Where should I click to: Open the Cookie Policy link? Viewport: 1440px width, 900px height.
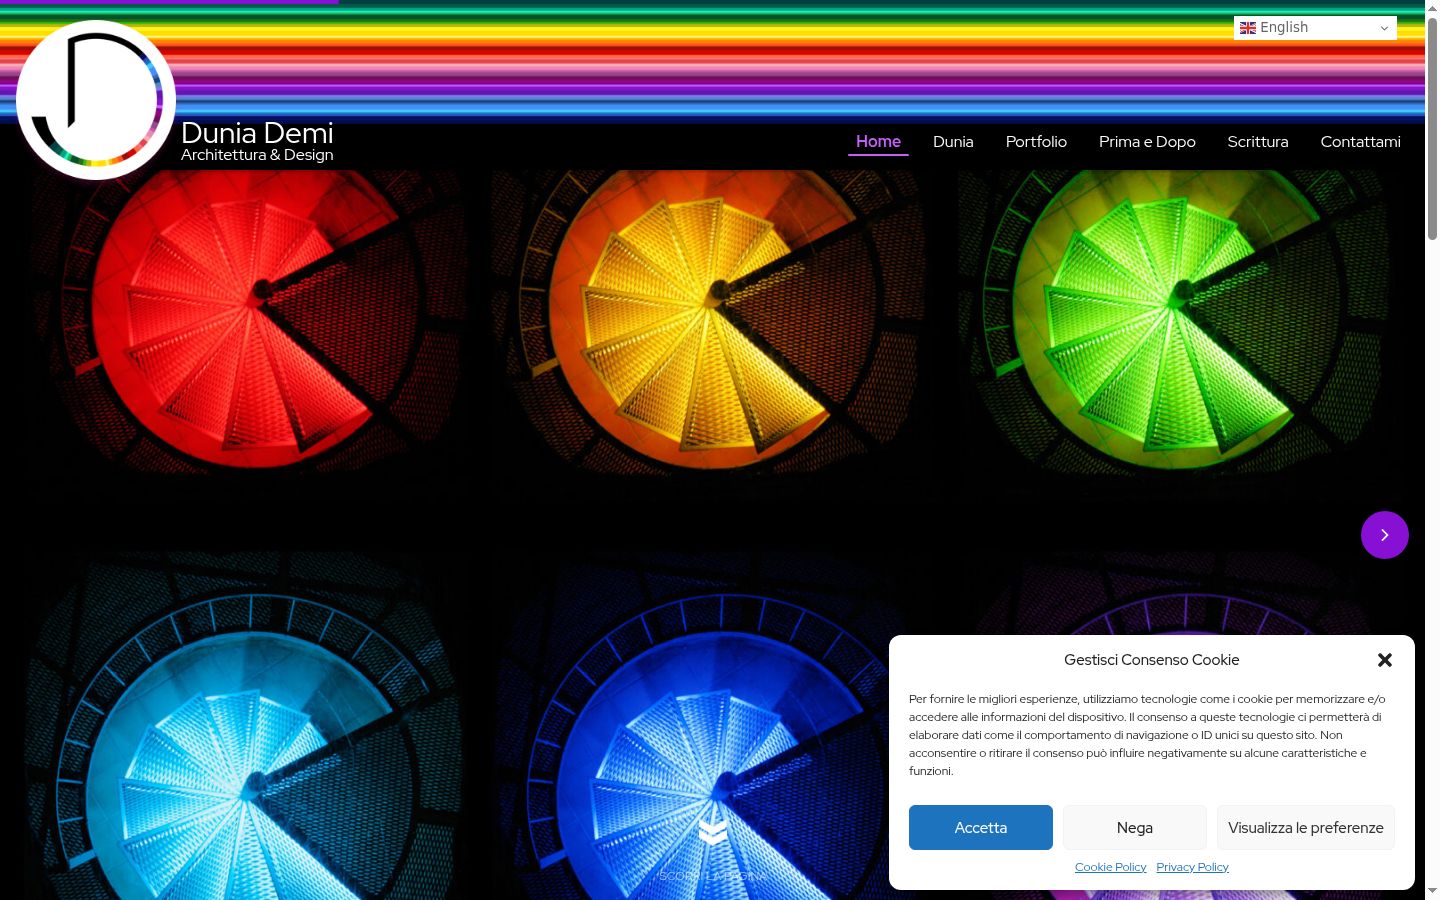point(1110,867)
